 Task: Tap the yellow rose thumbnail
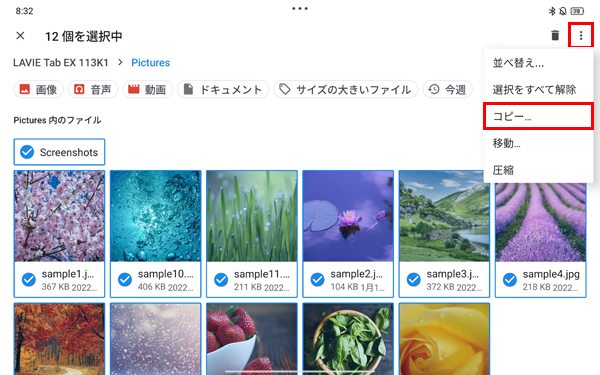coord(444,339)
